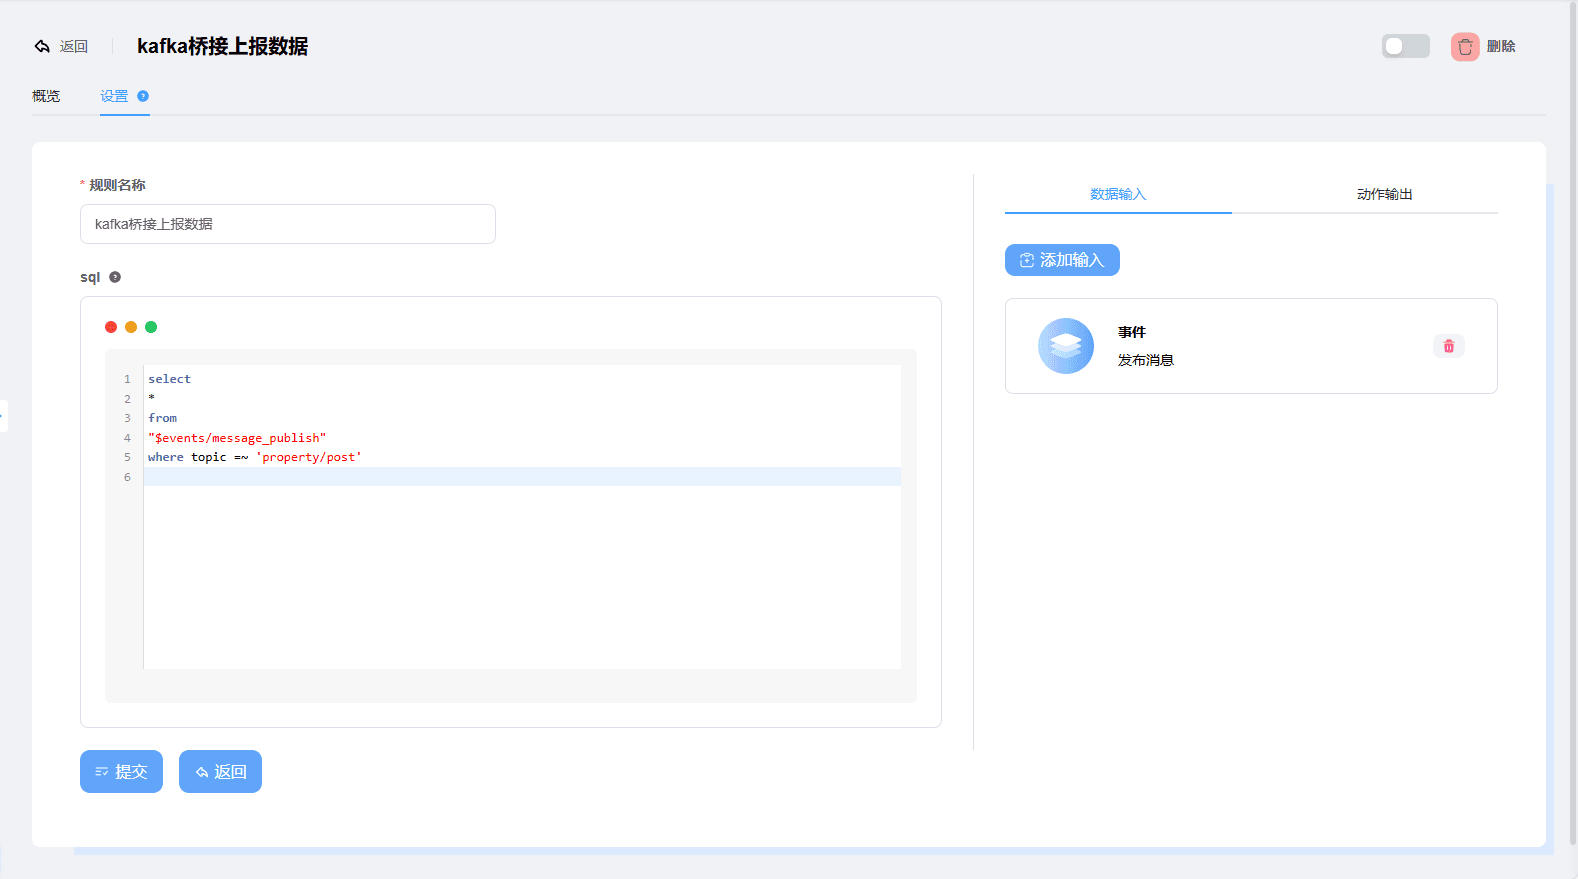
Task: Click the 'topic' word on line 5
Action: [209, 457]
